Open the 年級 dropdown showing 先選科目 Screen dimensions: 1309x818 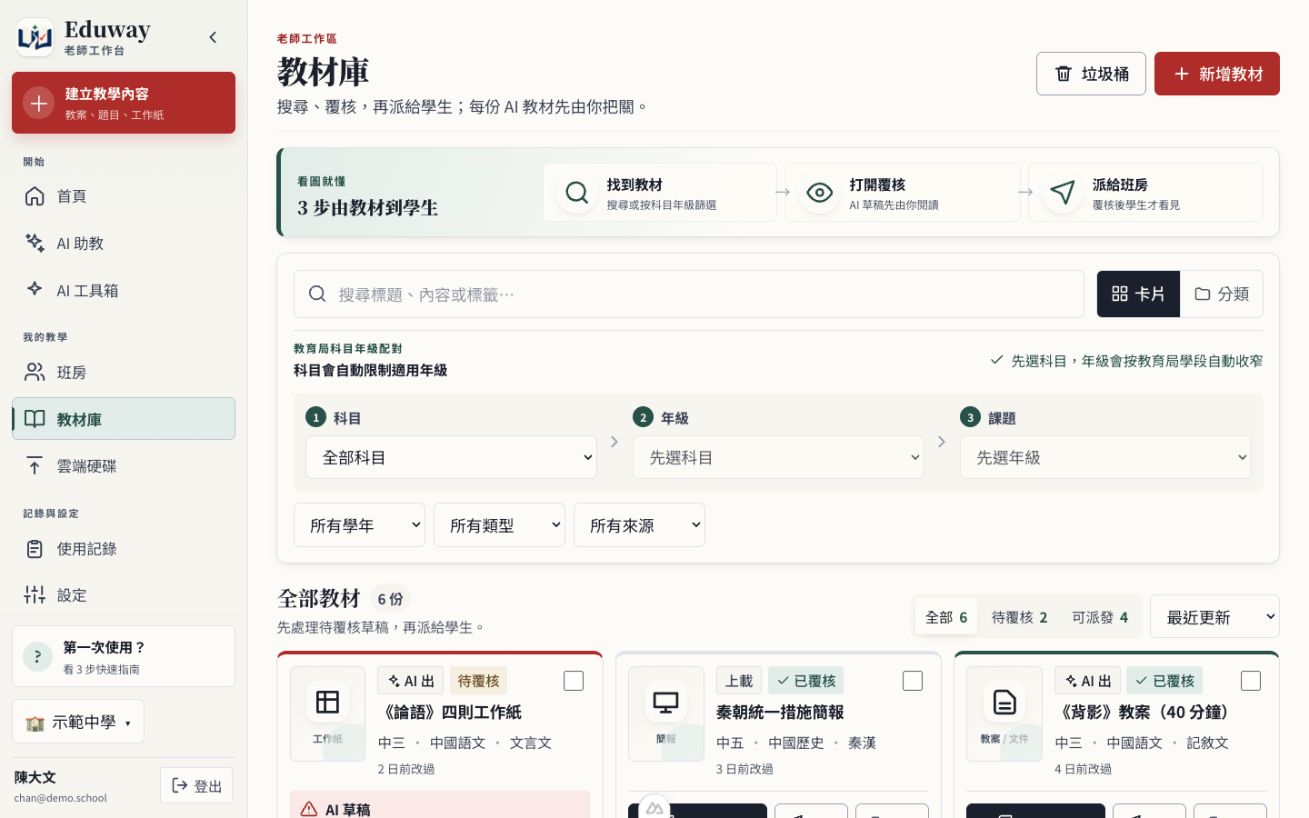coord(778,457)
